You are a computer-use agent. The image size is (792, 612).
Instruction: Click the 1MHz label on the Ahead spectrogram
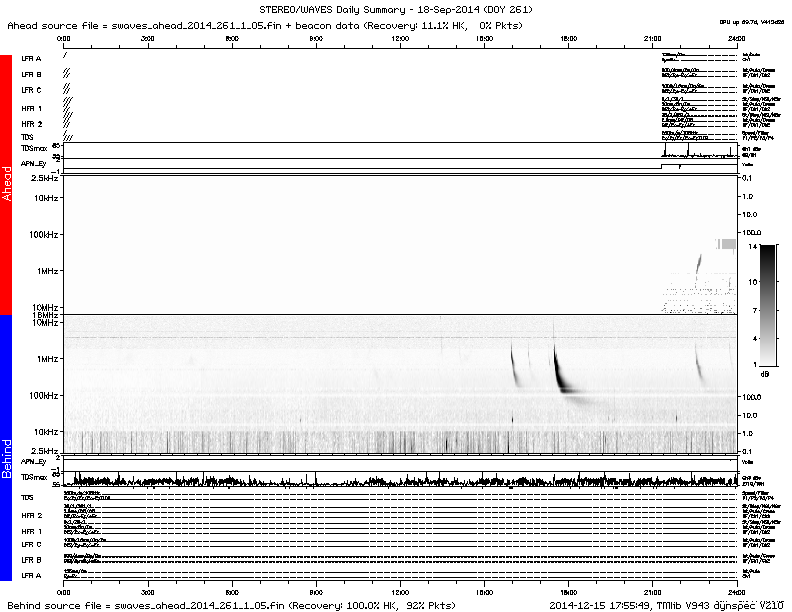[x=47, y=271]
